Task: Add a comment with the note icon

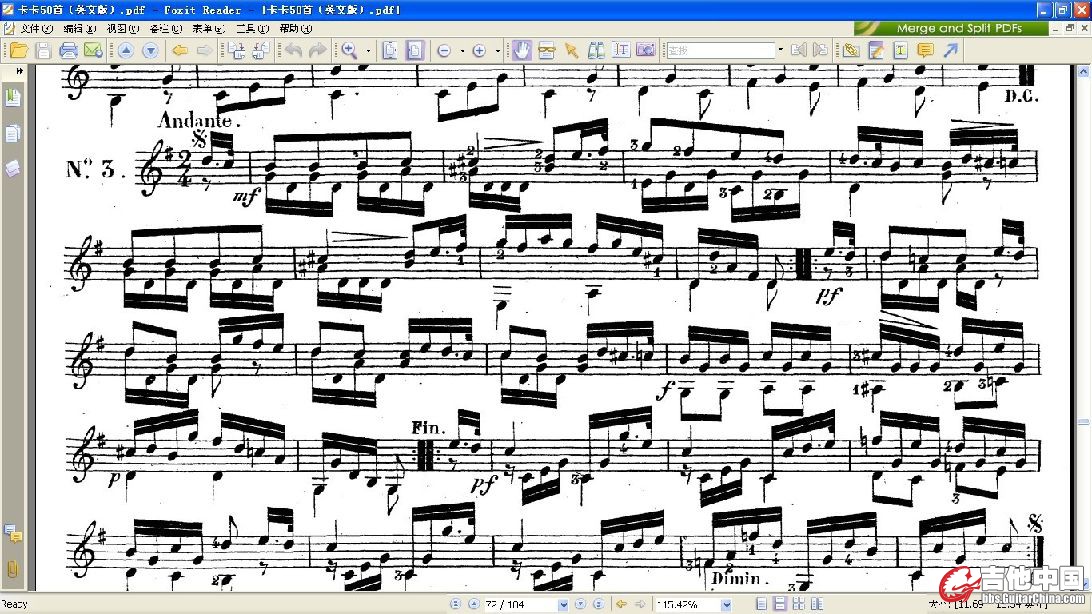Action: 926,50
